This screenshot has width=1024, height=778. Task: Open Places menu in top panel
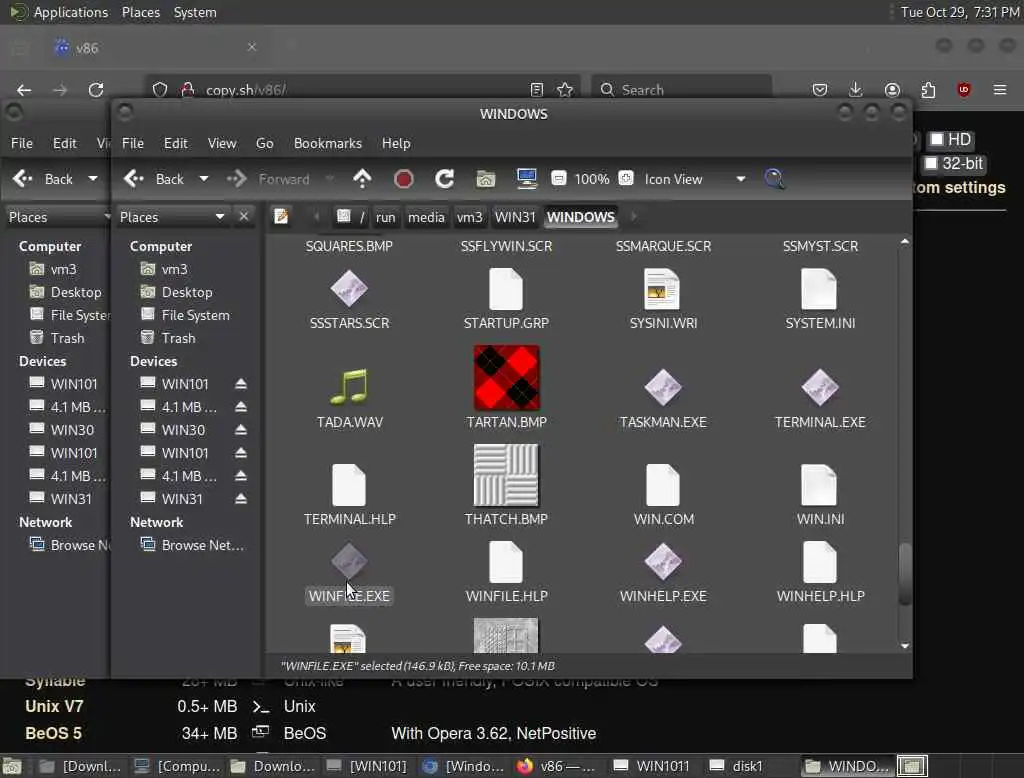[x=141, y=12]
